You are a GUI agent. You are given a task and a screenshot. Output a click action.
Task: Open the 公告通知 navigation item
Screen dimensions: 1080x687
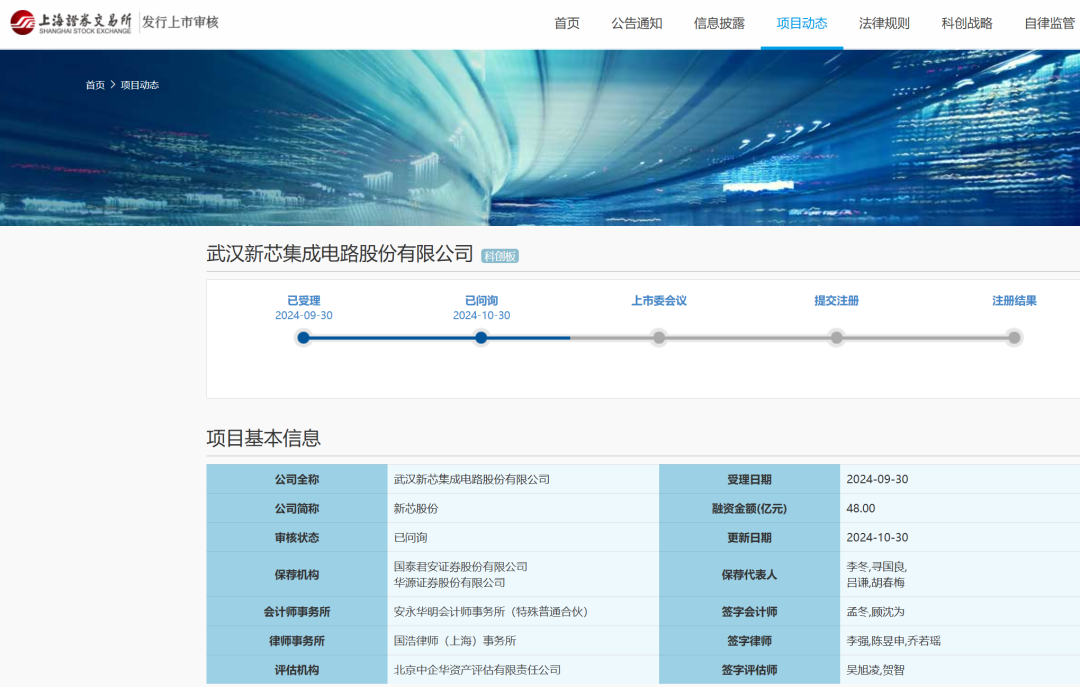click(x=637, y=24)
